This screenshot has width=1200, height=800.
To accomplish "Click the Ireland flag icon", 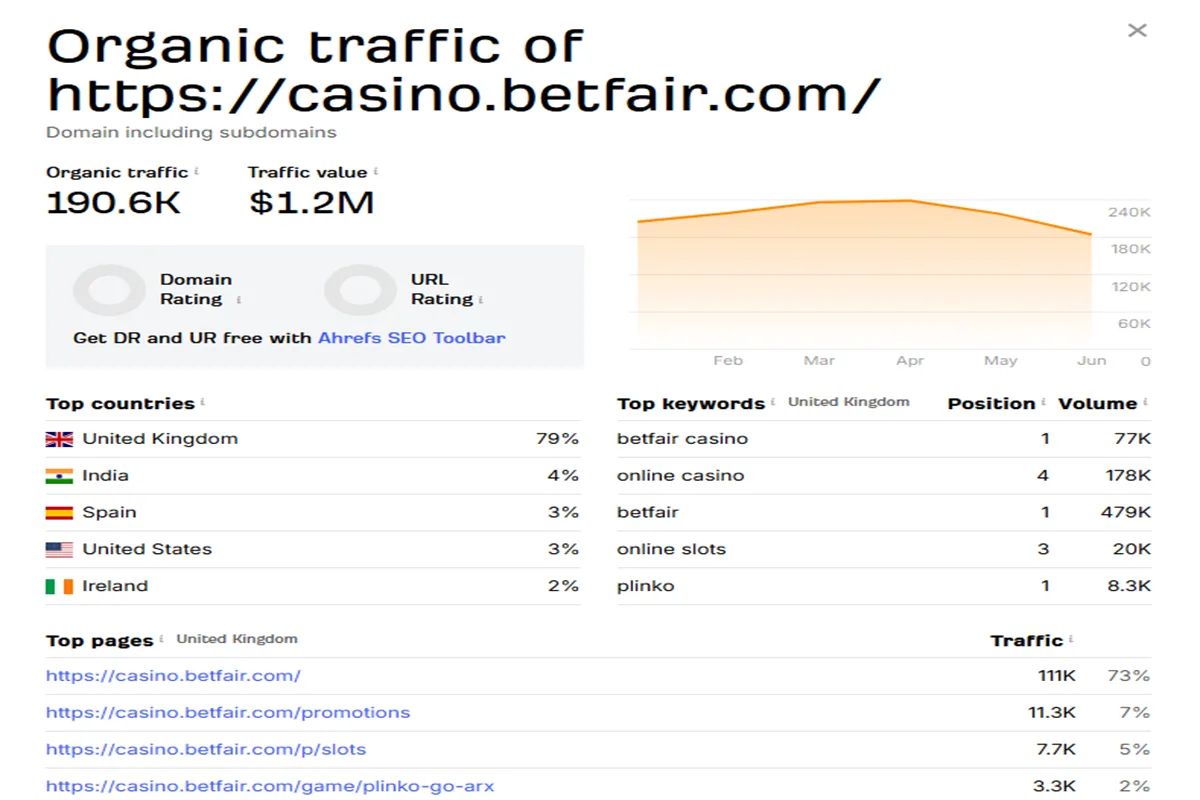I will point(59,587).
